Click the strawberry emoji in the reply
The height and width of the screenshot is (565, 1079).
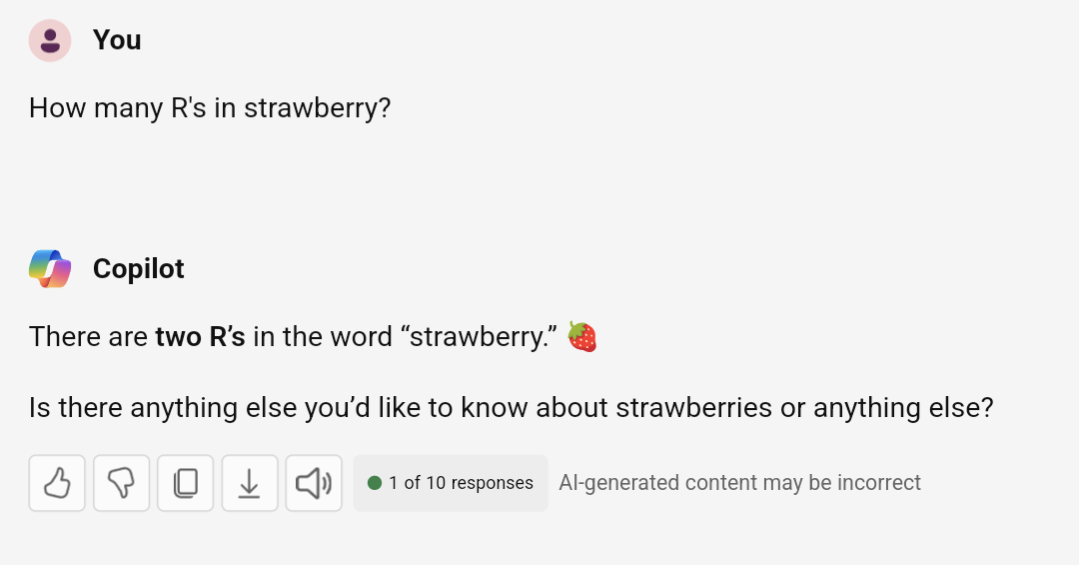tap(582, 337)
